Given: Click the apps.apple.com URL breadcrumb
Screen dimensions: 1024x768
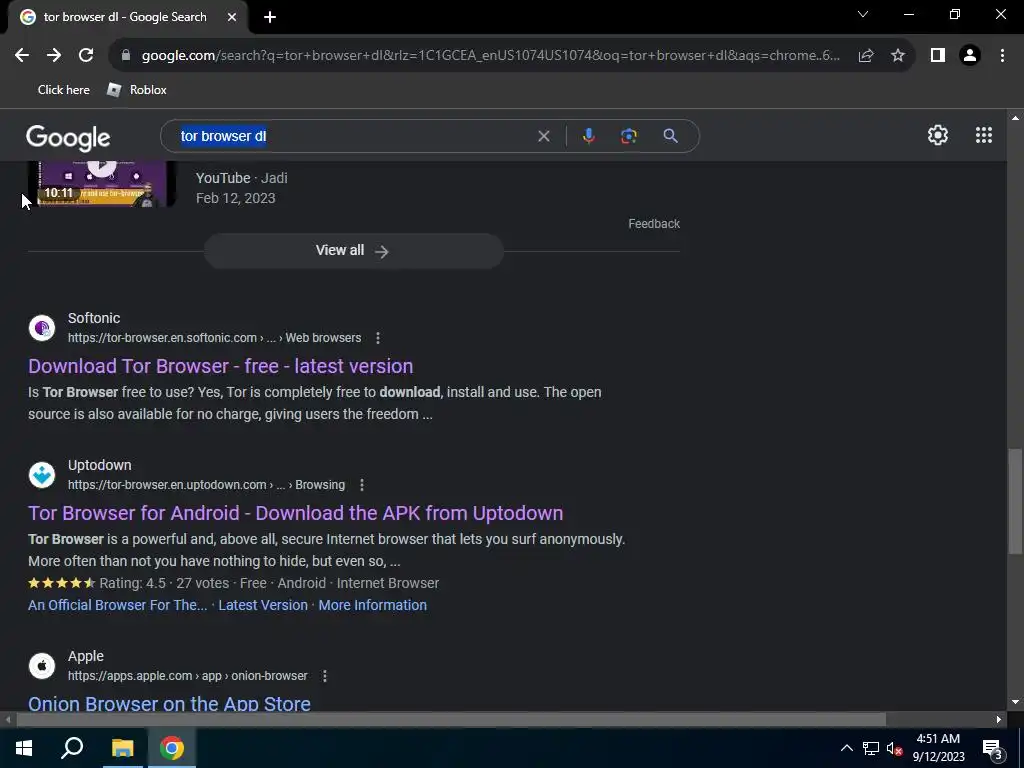Looking at the screenshot, I should pos(187,676).
